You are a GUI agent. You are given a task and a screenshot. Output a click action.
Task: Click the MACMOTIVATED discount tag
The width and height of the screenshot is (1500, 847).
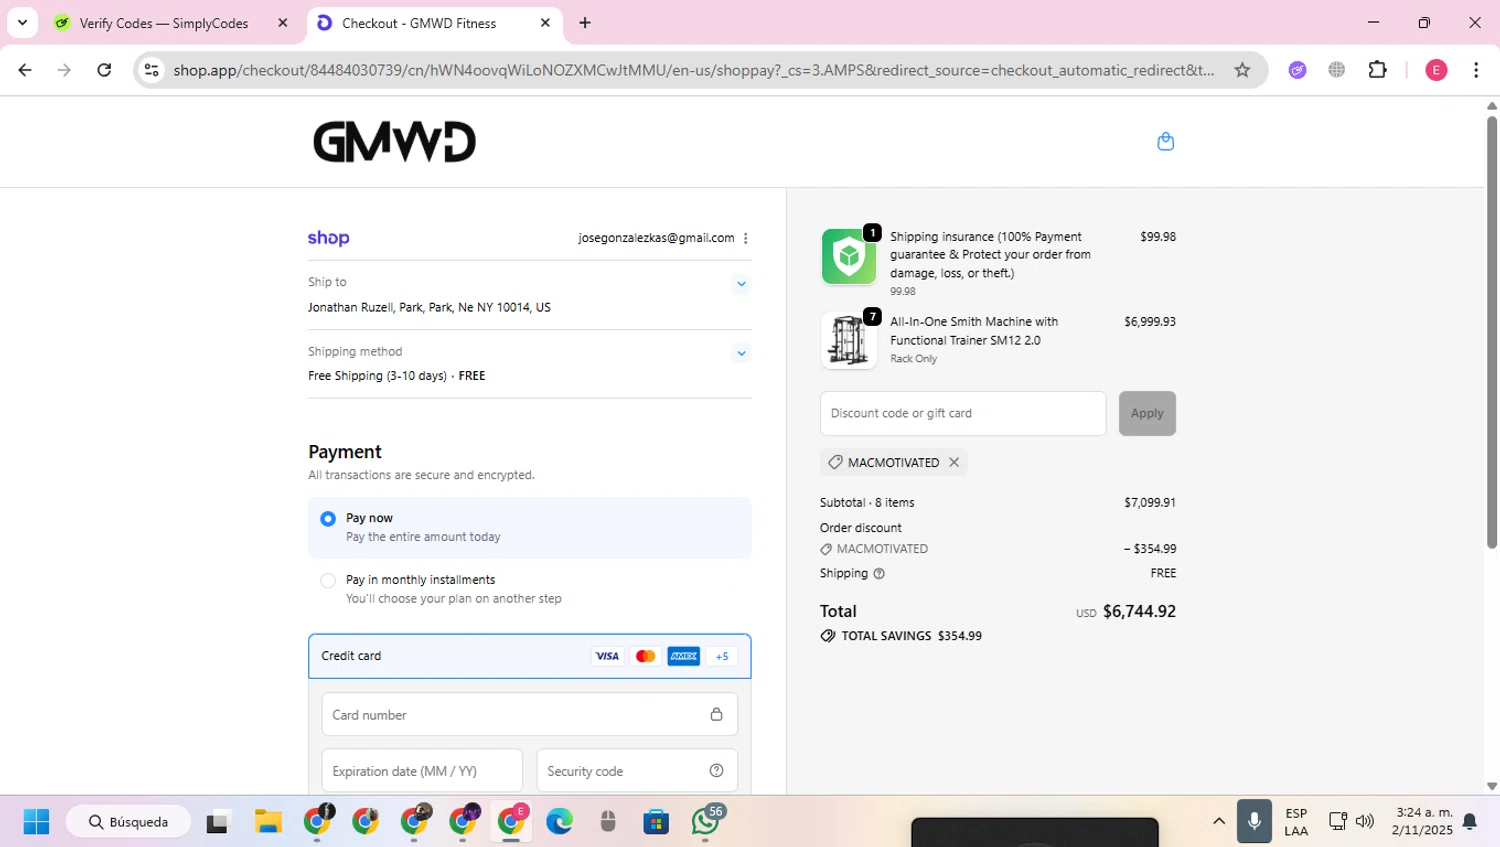point(893,462)
